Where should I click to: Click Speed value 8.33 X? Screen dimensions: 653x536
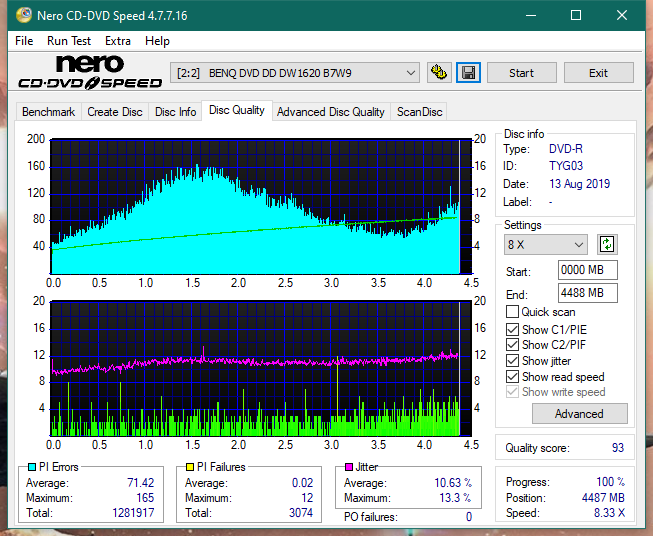pyautogui.click(x=609, y=513)
